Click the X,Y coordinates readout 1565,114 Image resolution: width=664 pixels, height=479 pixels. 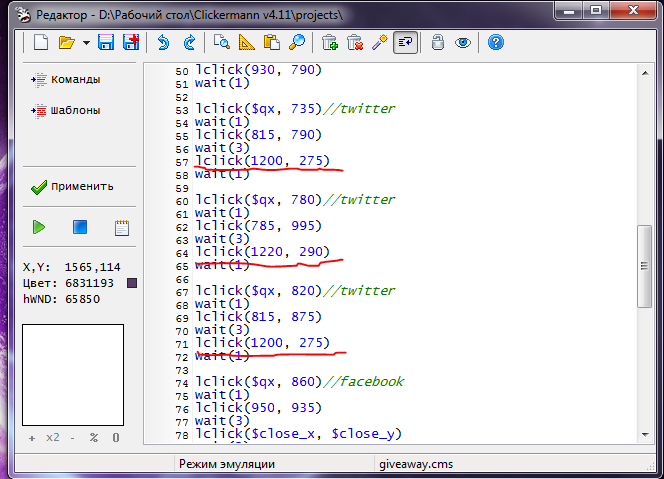[x=92, y=267]
